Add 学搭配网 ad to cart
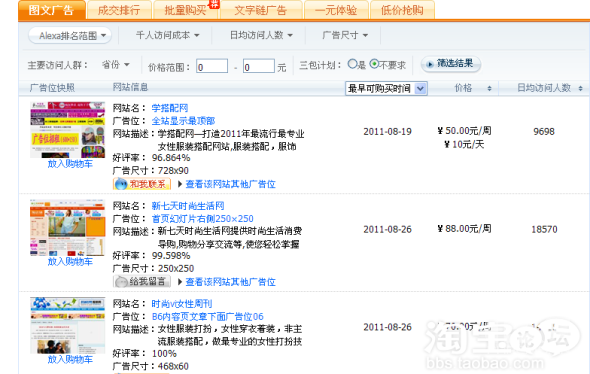This screenshot has height=374, width=590. point(70,164)
